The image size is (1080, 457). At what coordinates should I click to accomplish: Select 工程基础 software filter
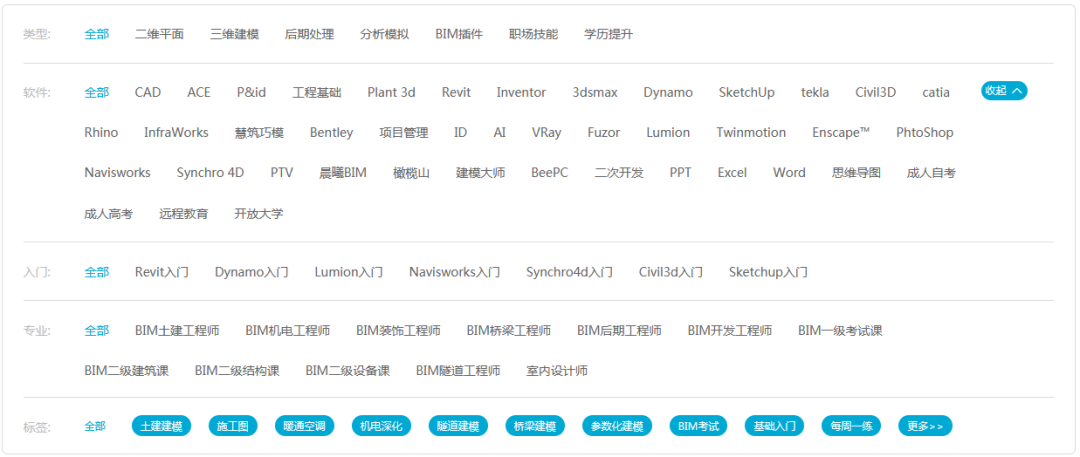coord(317,92)
